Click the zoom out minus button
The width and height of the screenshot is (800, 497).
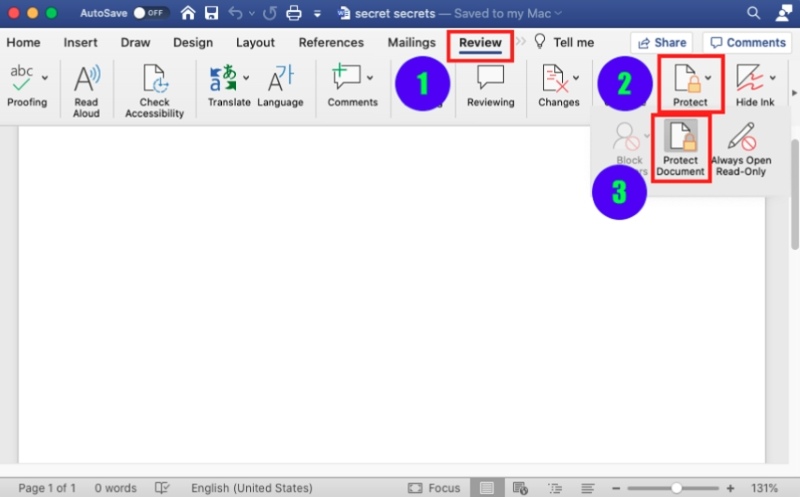[616, 488]
